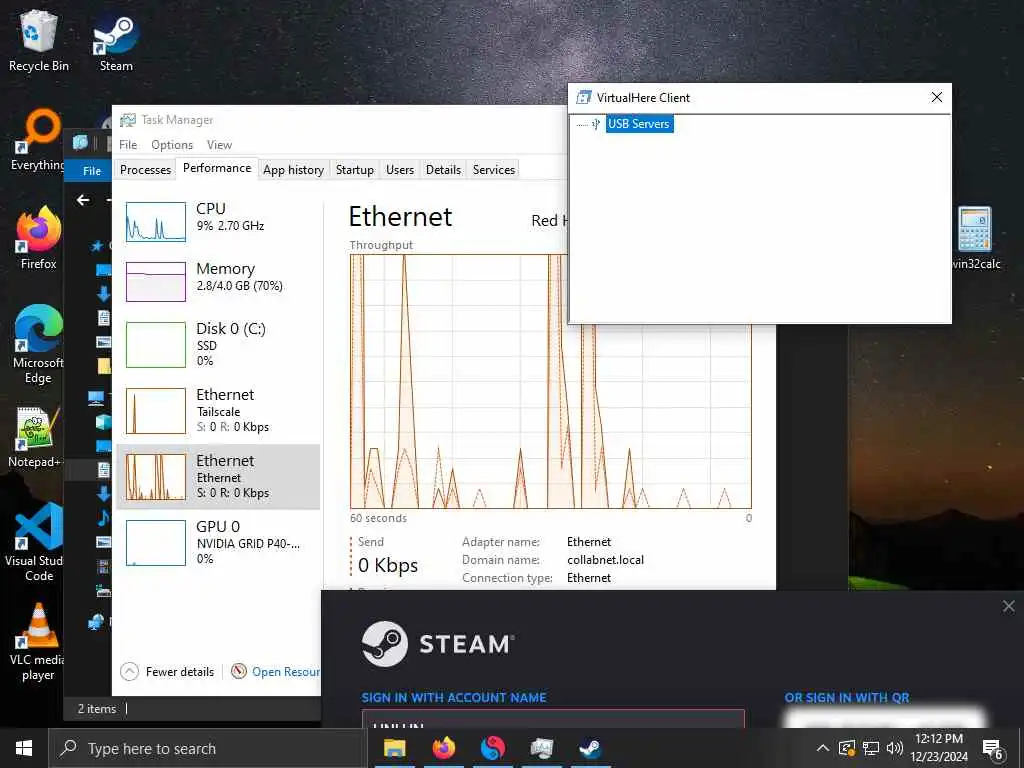Screen dimensions: 1024x768
Task: Close the Steam sign-in window
Action: pyautogui.click(x=1008, y=606)
